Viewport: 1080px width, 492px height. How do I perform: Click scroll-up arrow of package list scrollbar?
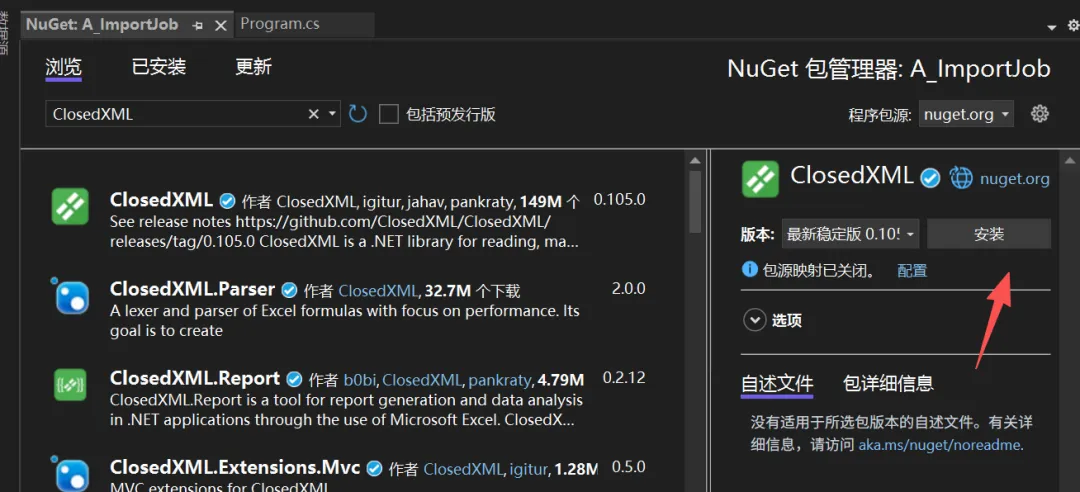696,161
